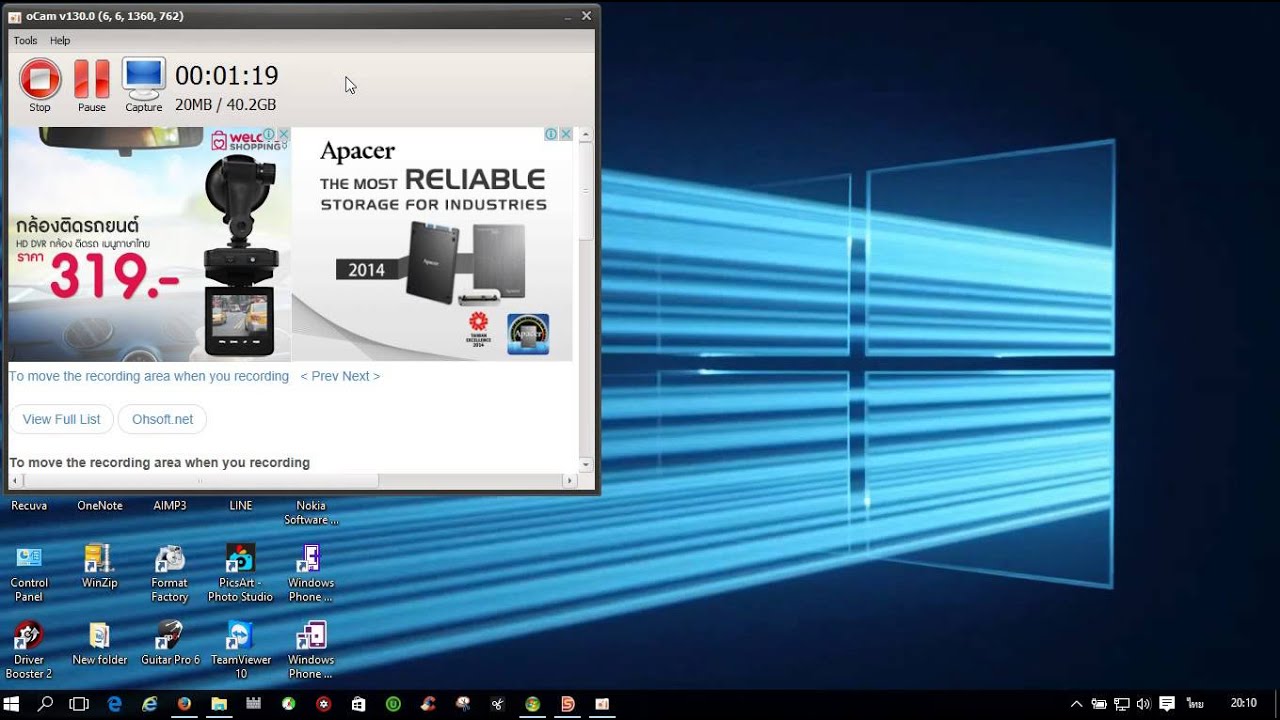Open the scissors snipping taskbar icon
The image size is (1280, 720).
coord(497,704)
